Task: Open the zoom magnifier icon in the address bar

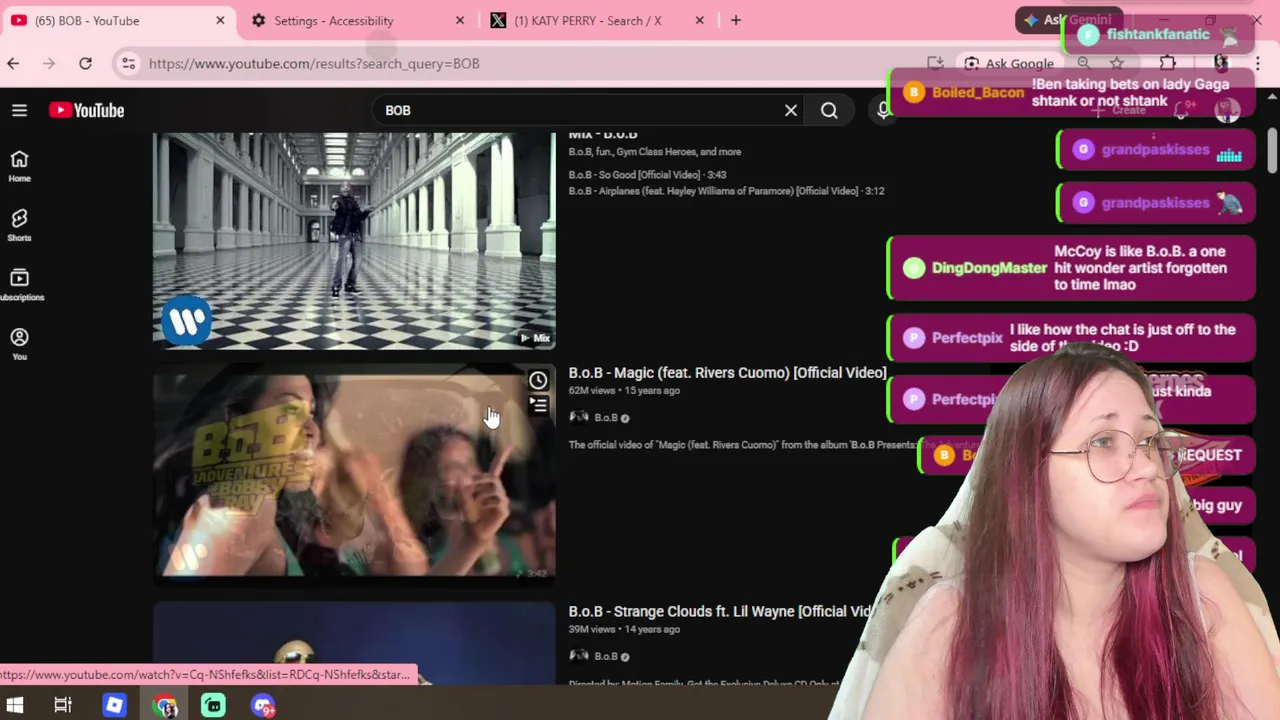Action: pyautogui.click(x=1083, y=63)
